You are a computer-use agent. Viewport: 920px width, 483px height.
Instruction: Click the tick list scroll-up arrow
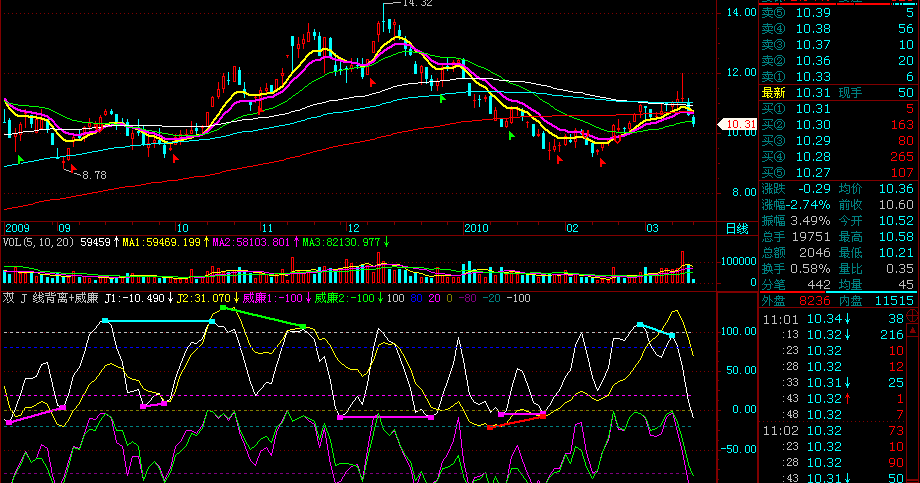(x=914, y=331)
